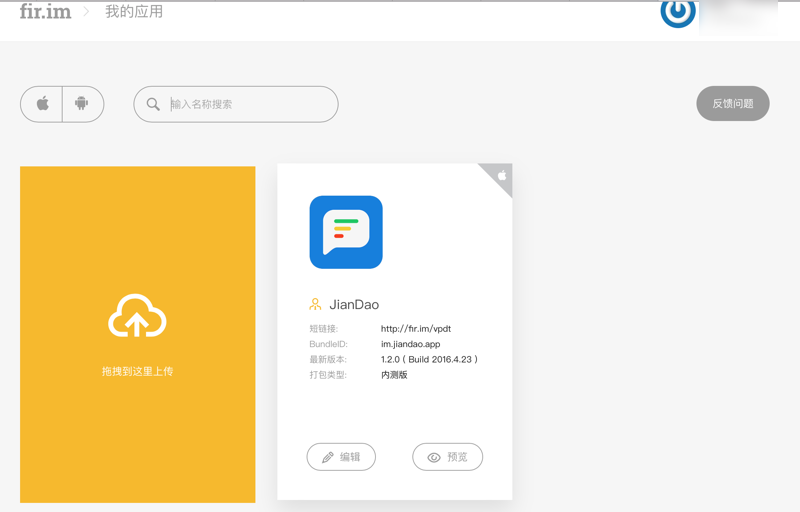
Task: Click the 反馈问题 feedback button
Action: tap(733, 104)
